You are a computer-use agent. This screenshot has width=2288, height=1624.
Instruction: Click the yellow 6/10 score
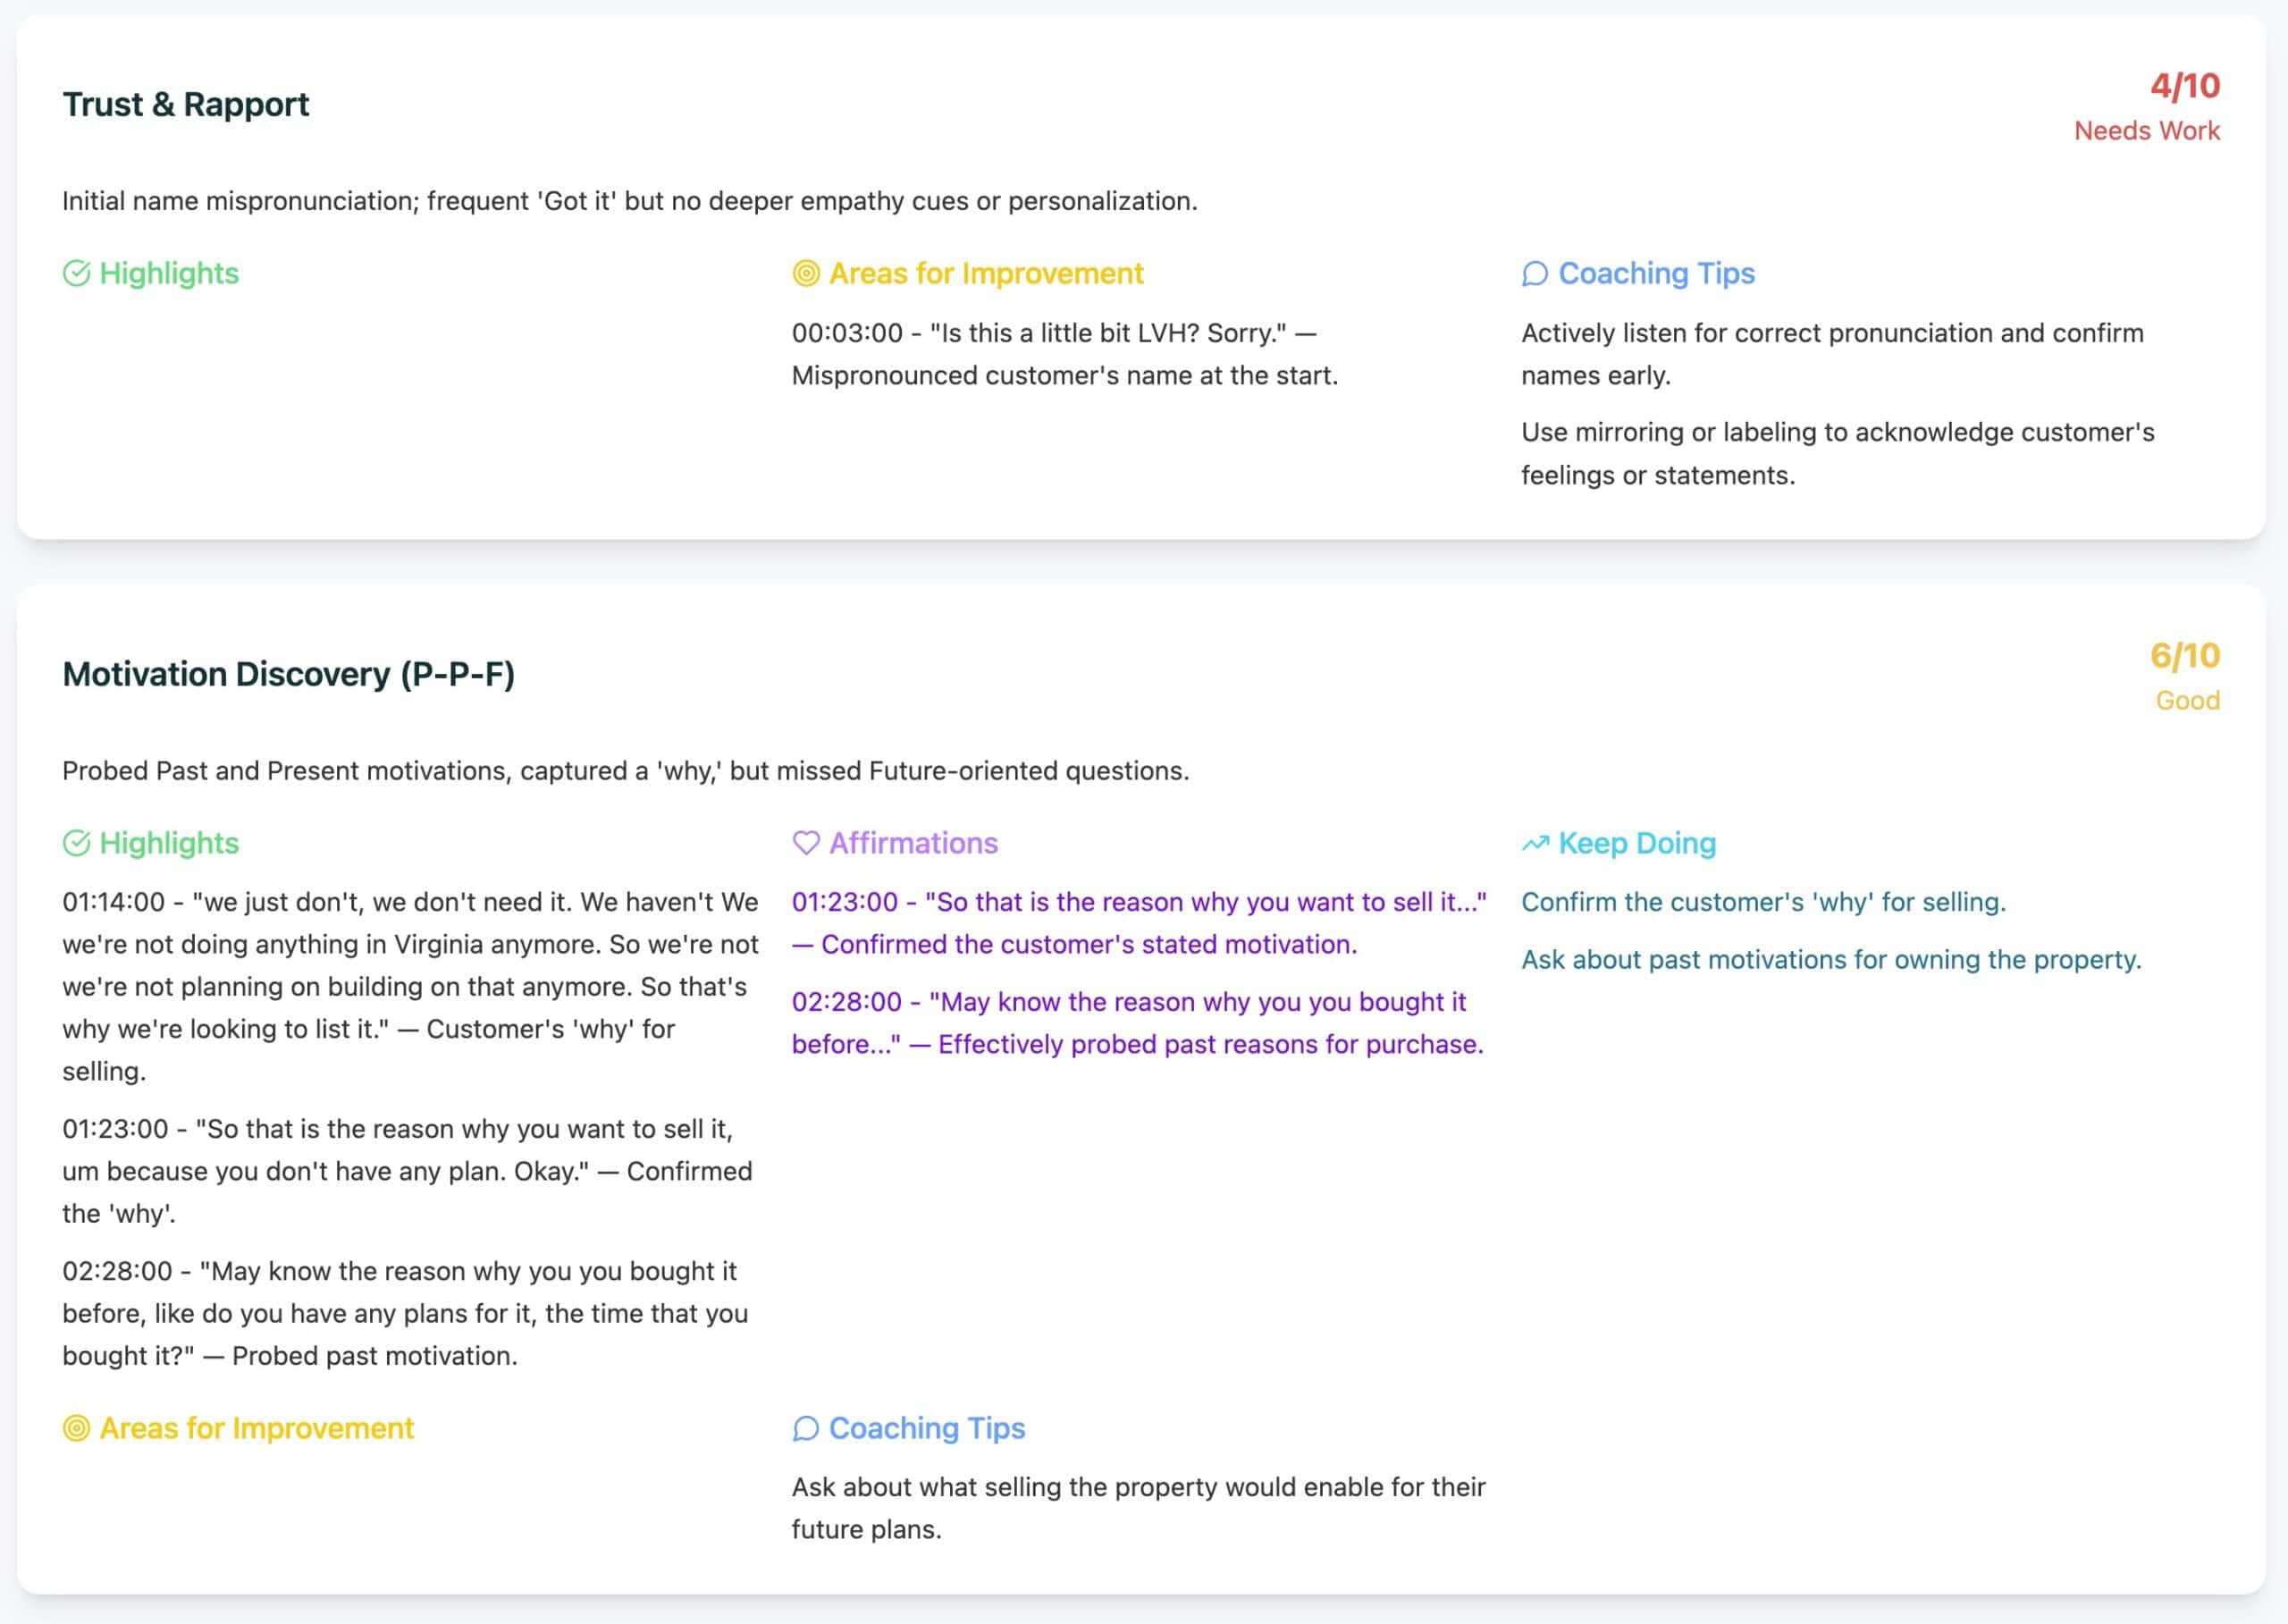[x=2185, y=656]
